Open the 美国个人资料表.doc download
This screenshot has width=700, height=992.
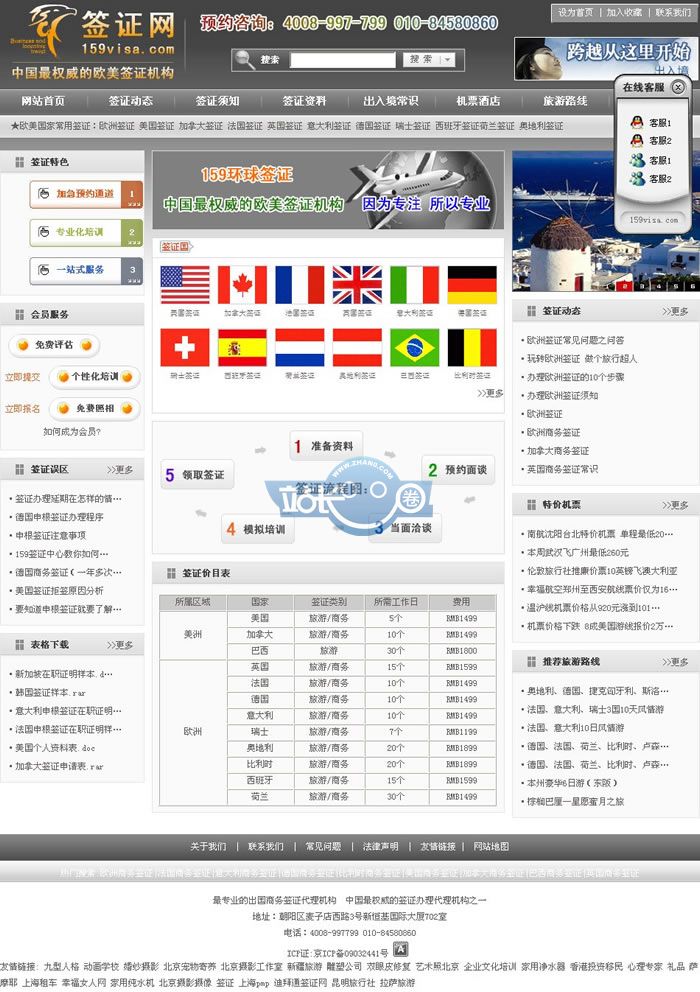click(55, 747)
